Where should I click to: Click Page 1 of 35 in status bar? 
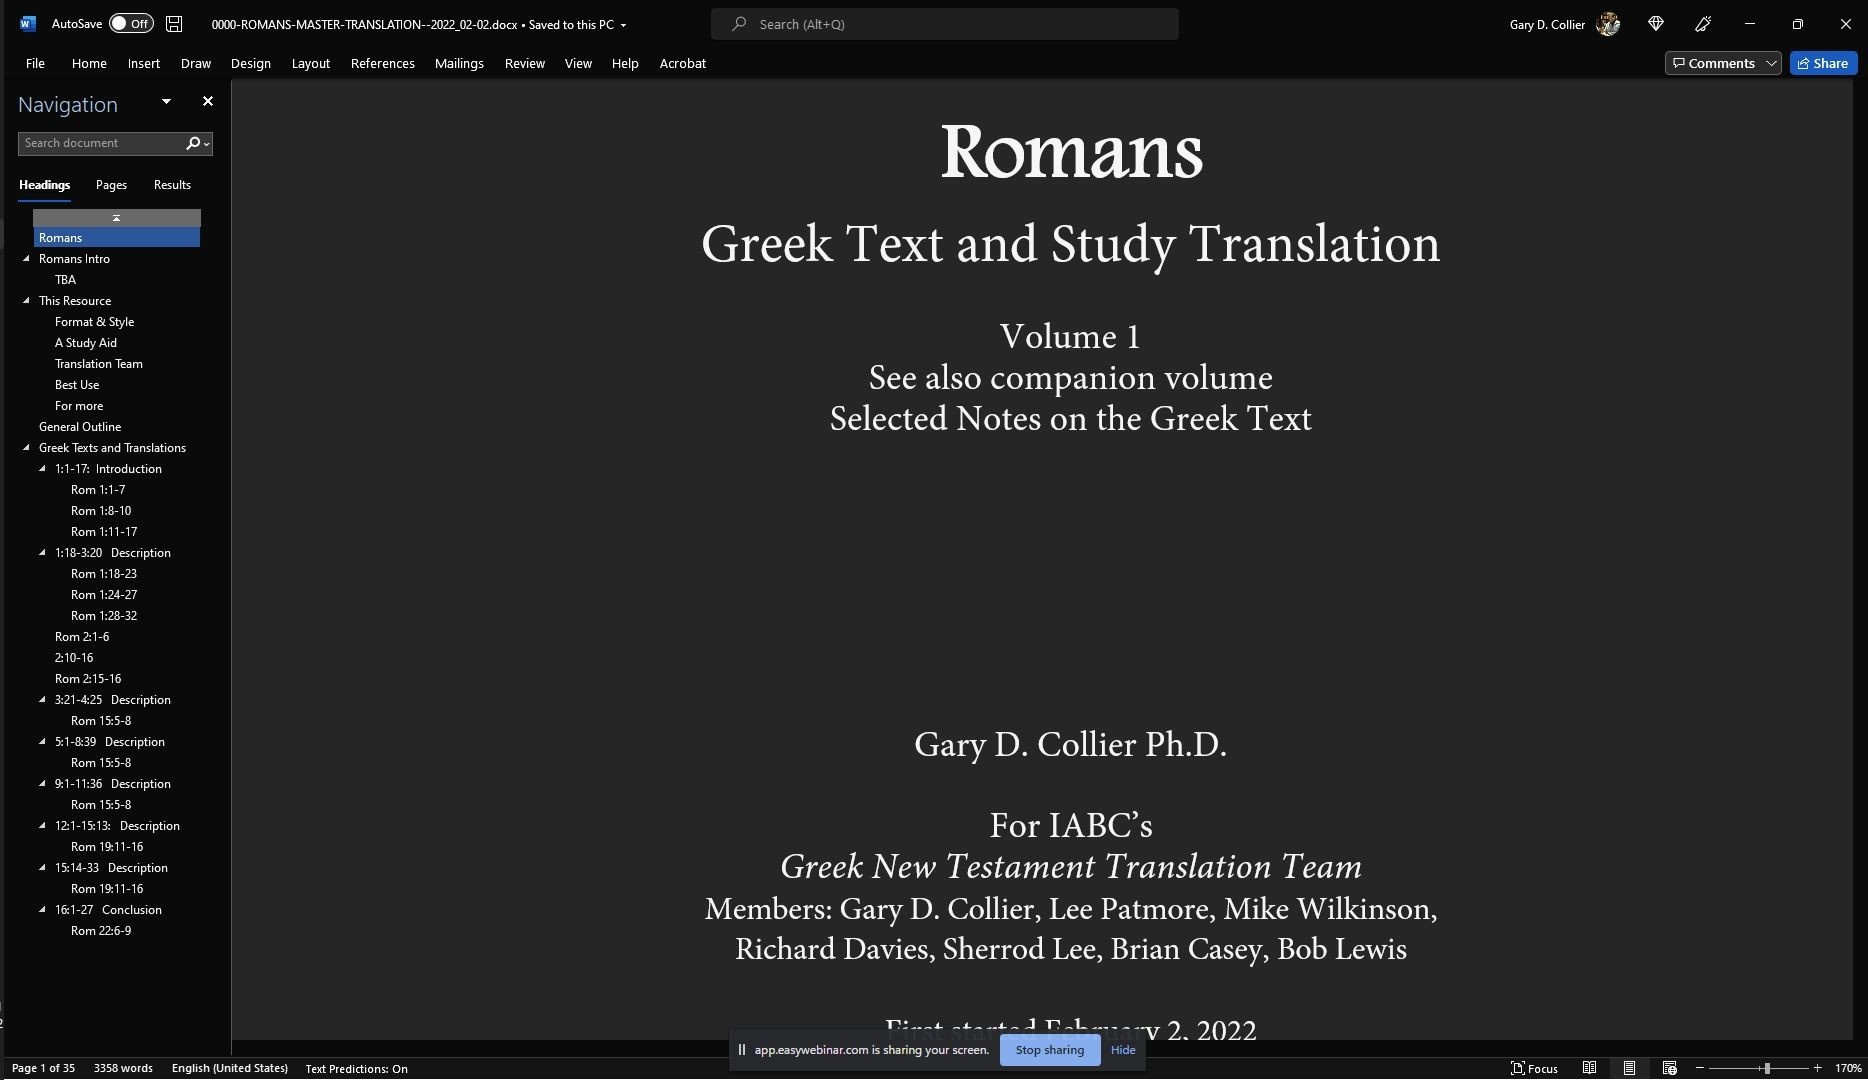coord(43,1069)
